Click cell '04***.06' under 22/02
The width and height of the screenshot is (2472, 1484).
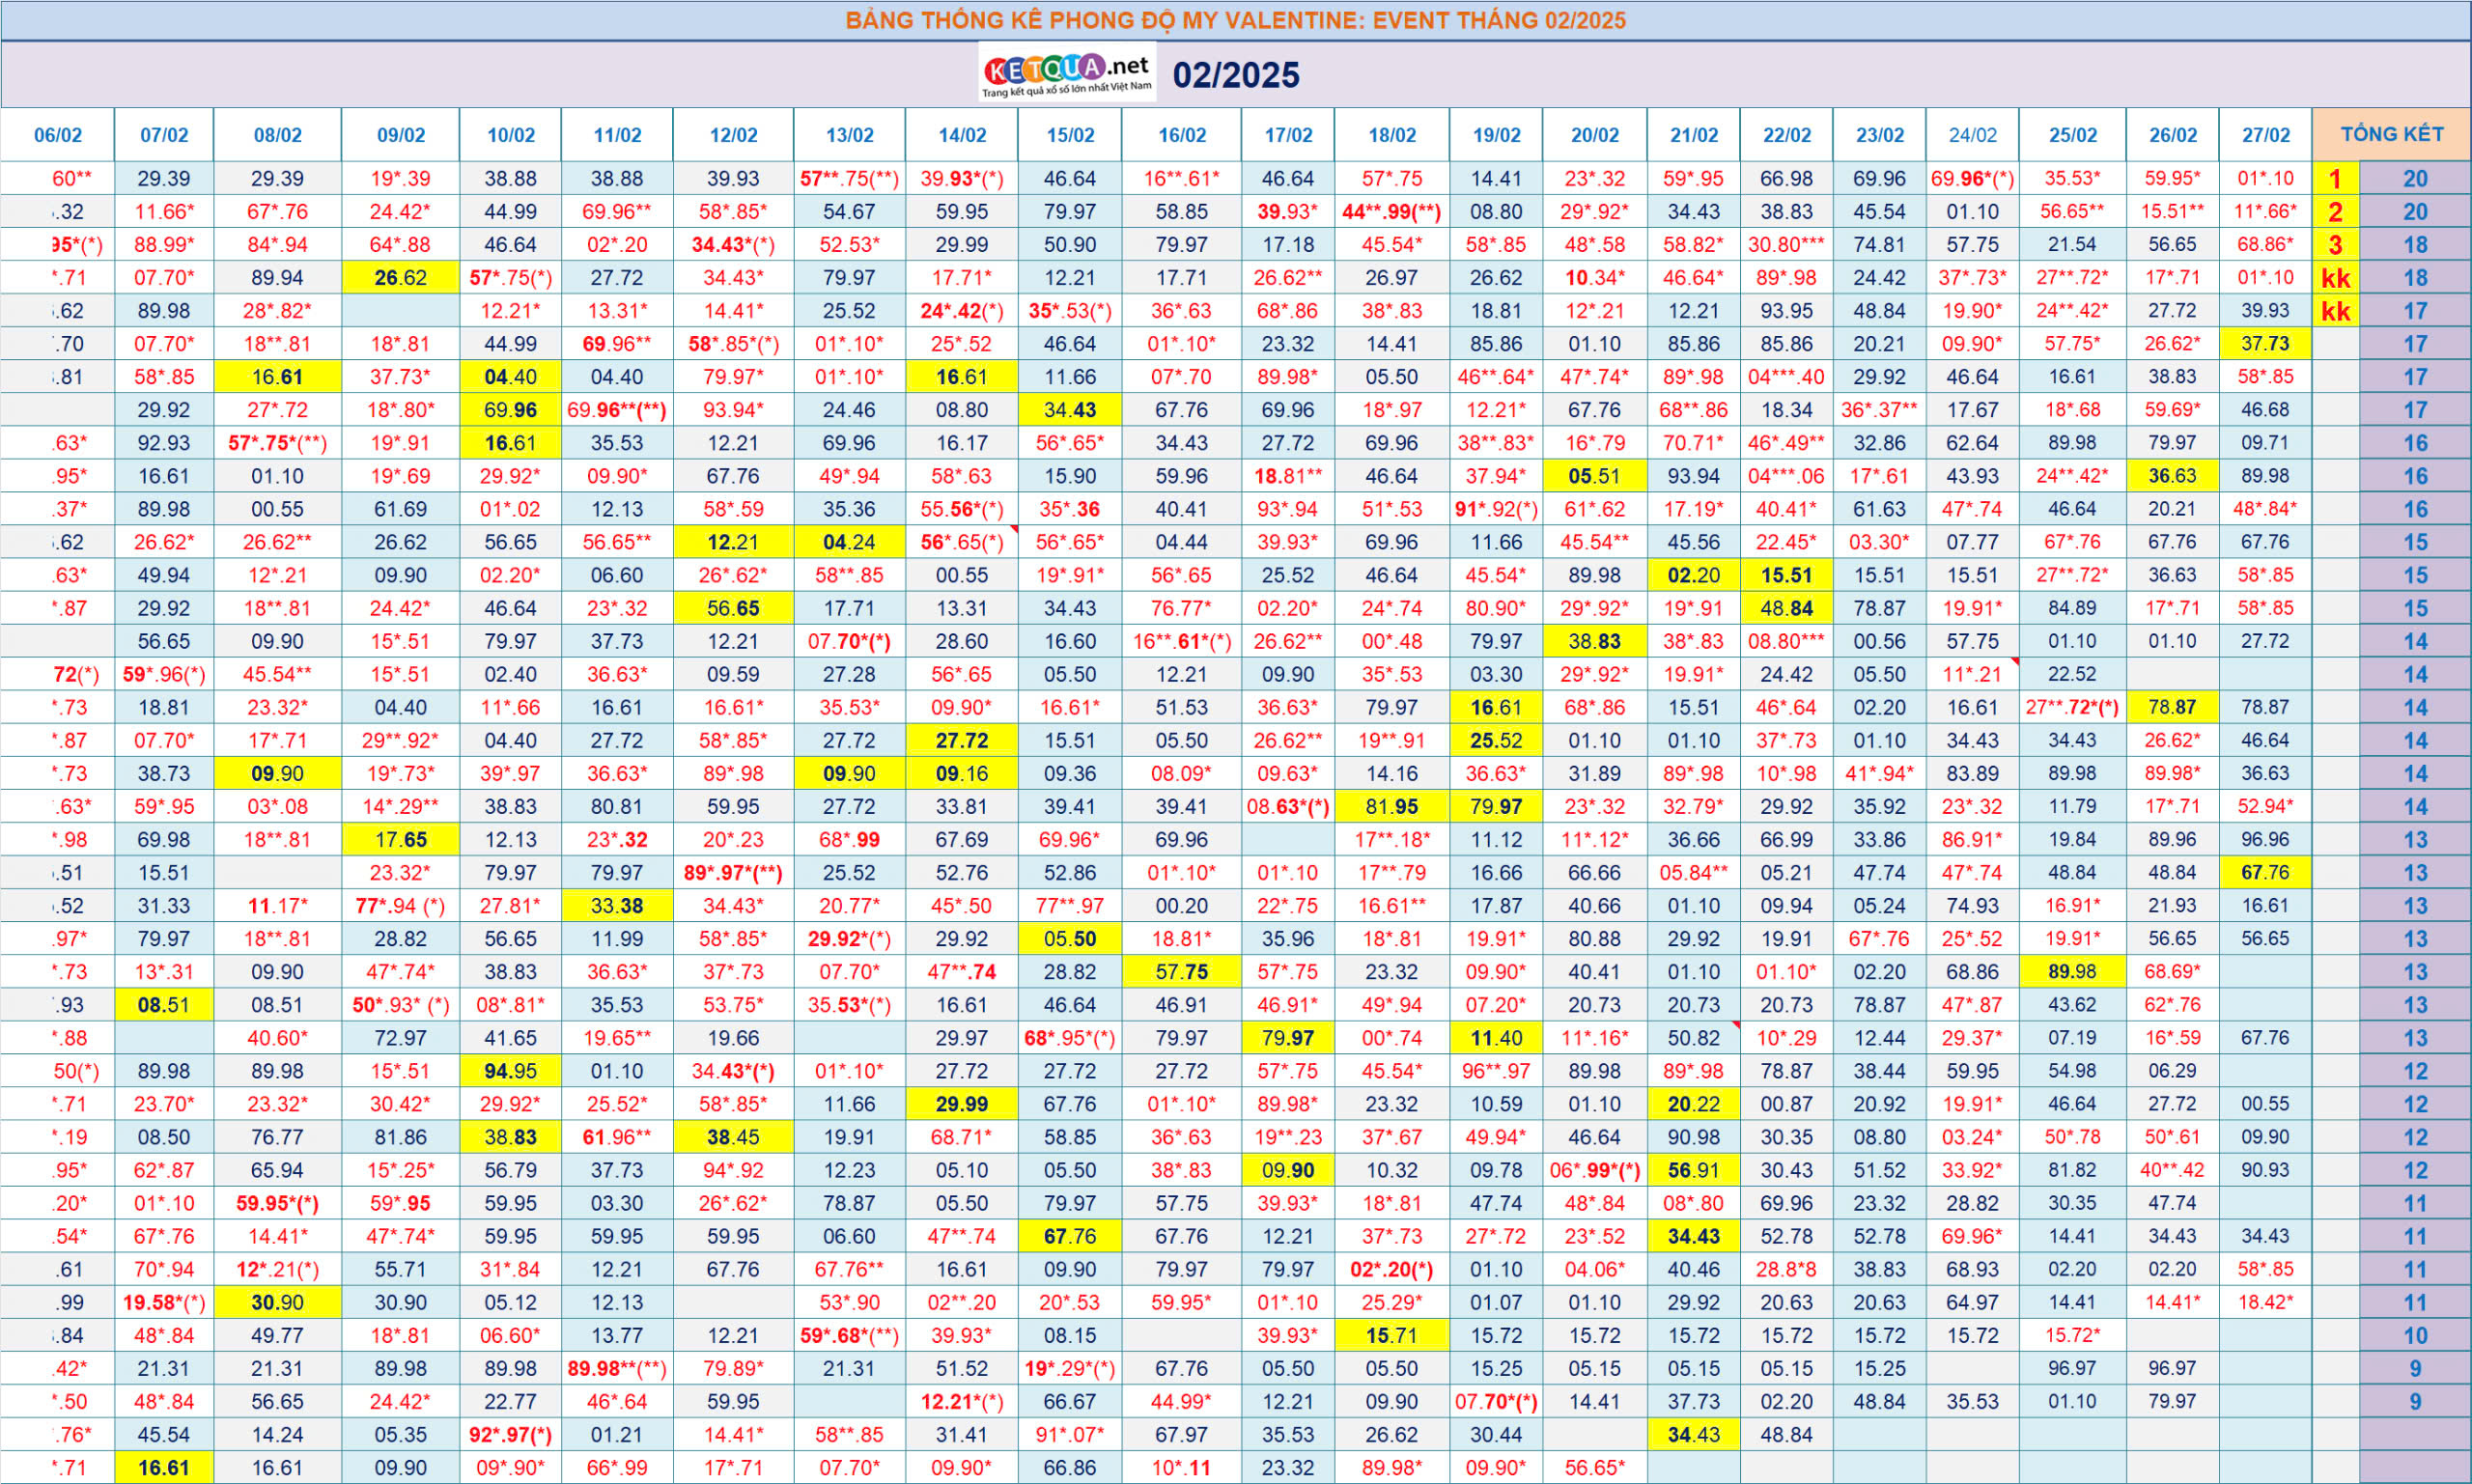coord(1787,476)
